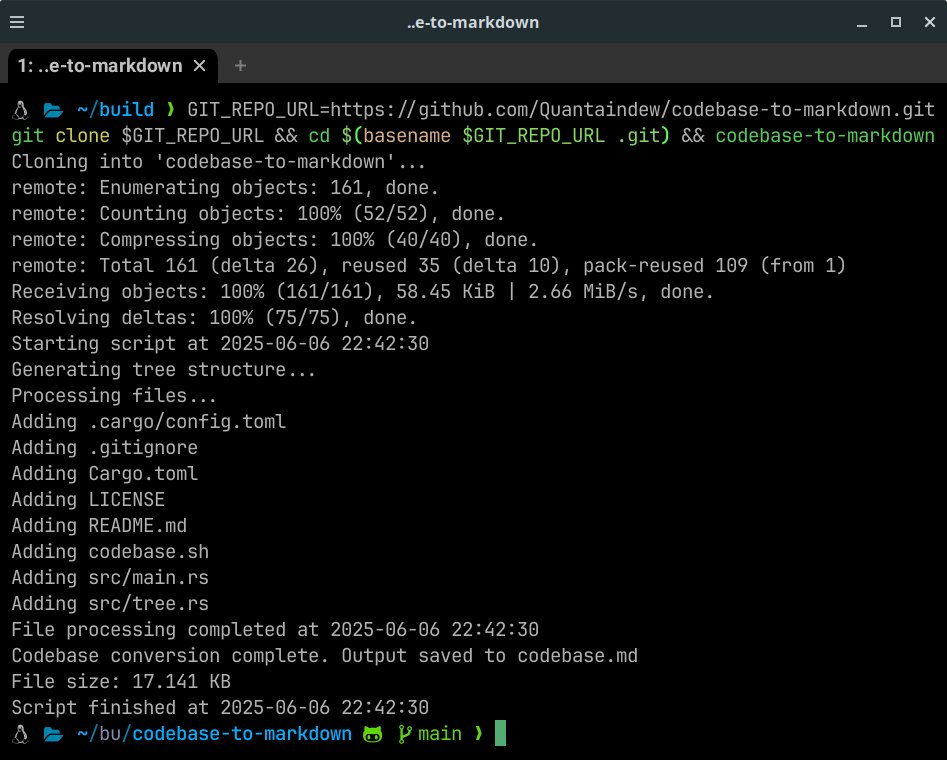Click the git branch icon before main

[405, 734]
